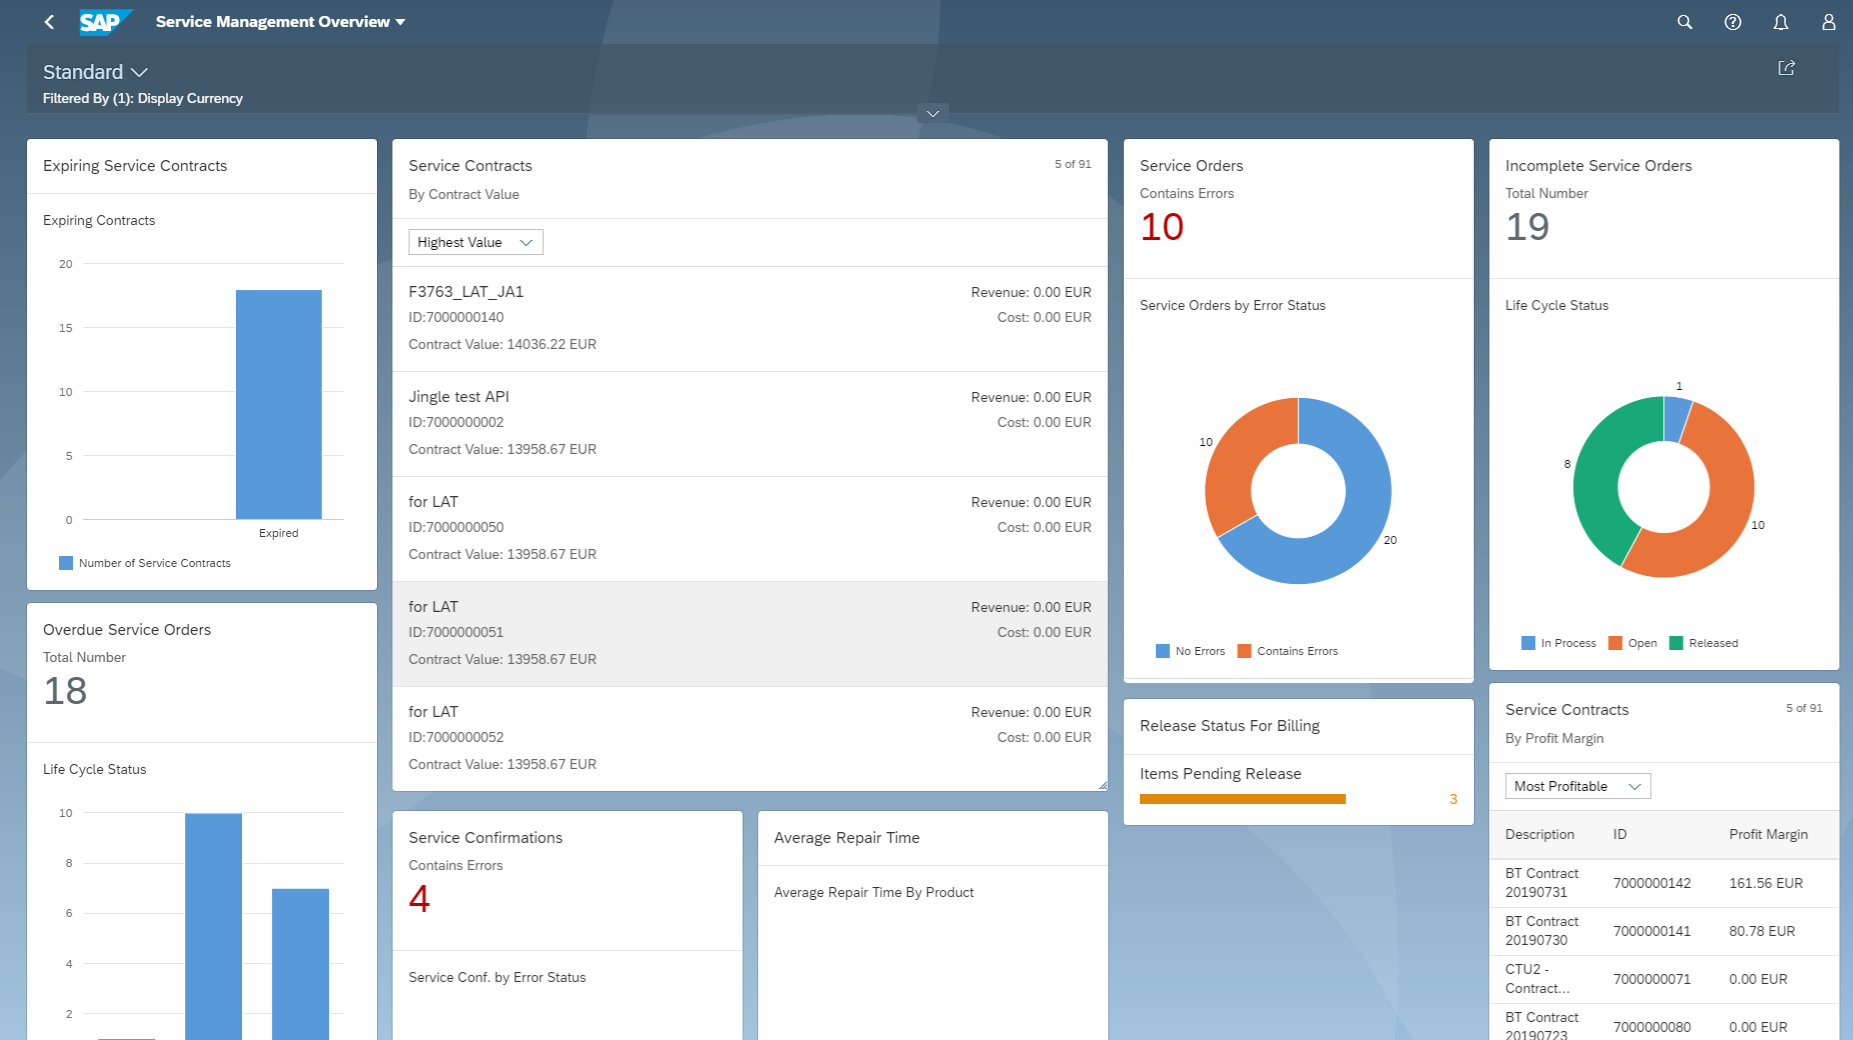The image size is (1853, 1040).
Task: Open the 'Standard' variant selector
Action: (x=95, y=71)
